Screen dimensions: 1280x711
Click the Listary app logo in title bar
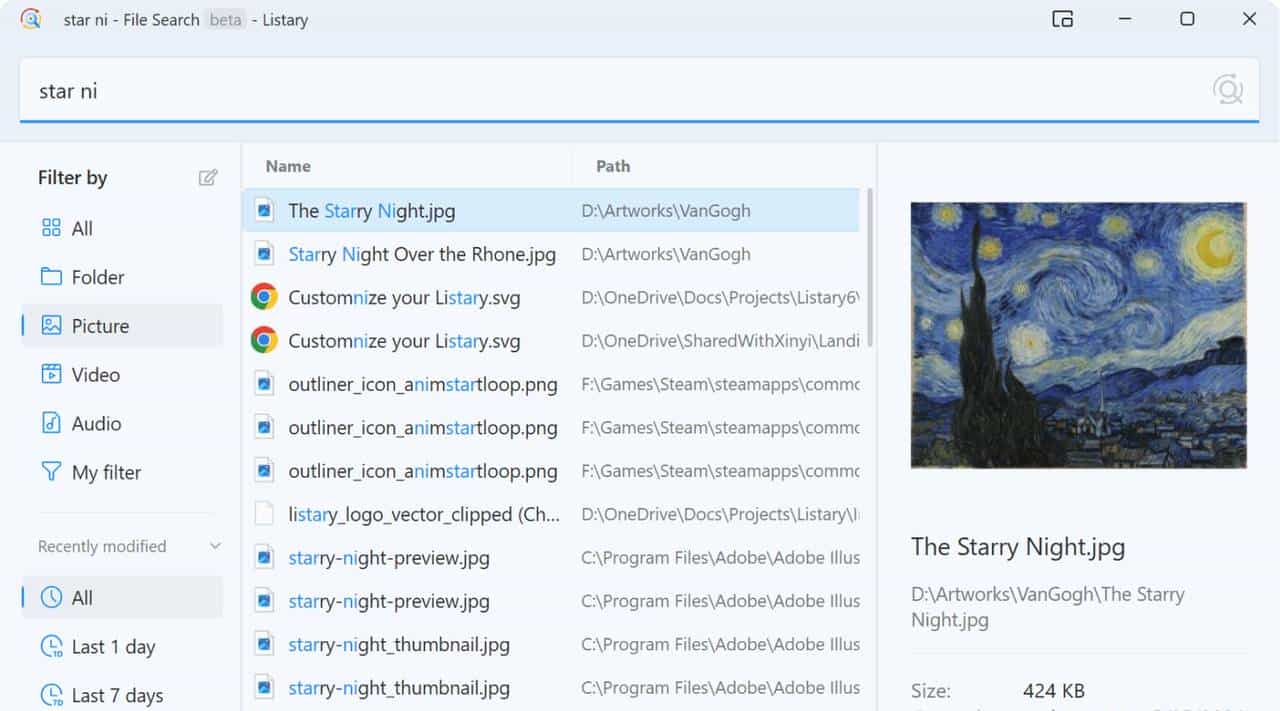pos(31,19)
